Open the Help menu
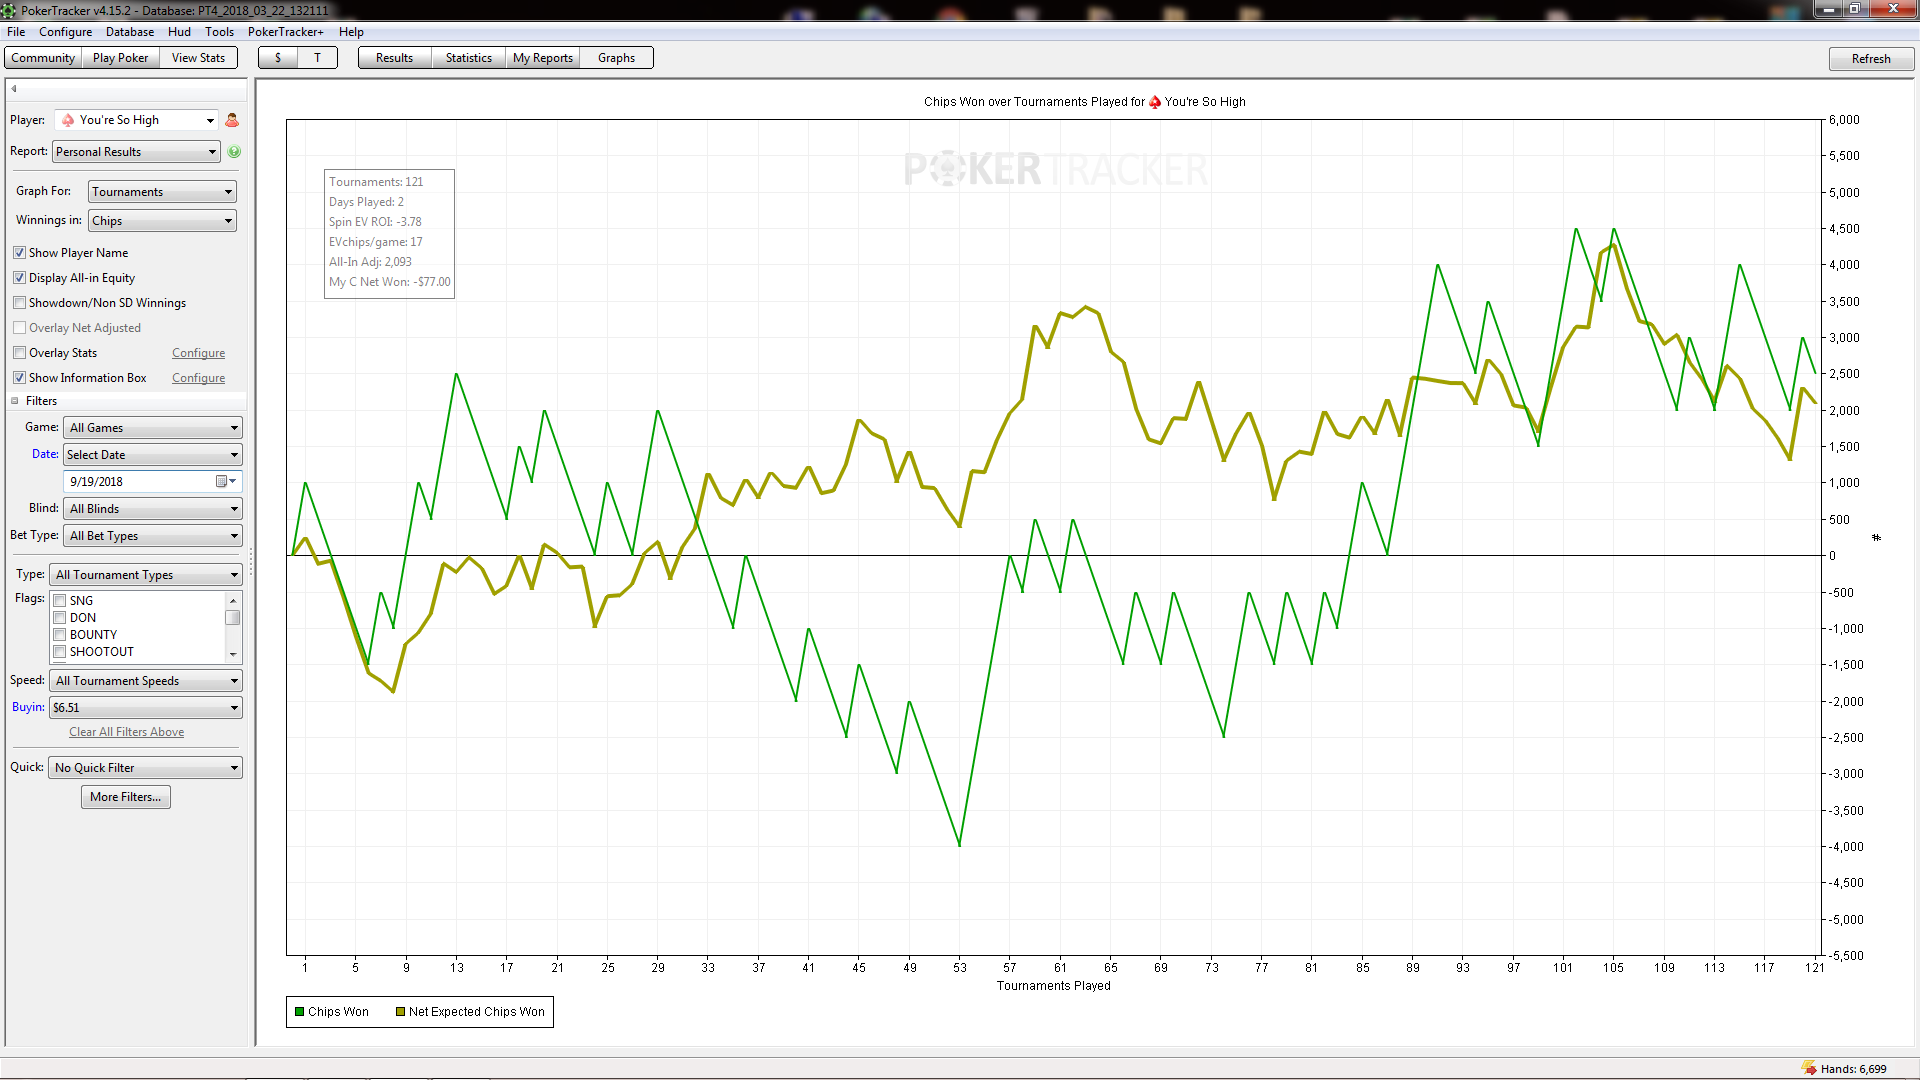This screenshot has height=1080, width=1920. pyautogui.click(x=351, y=32)
